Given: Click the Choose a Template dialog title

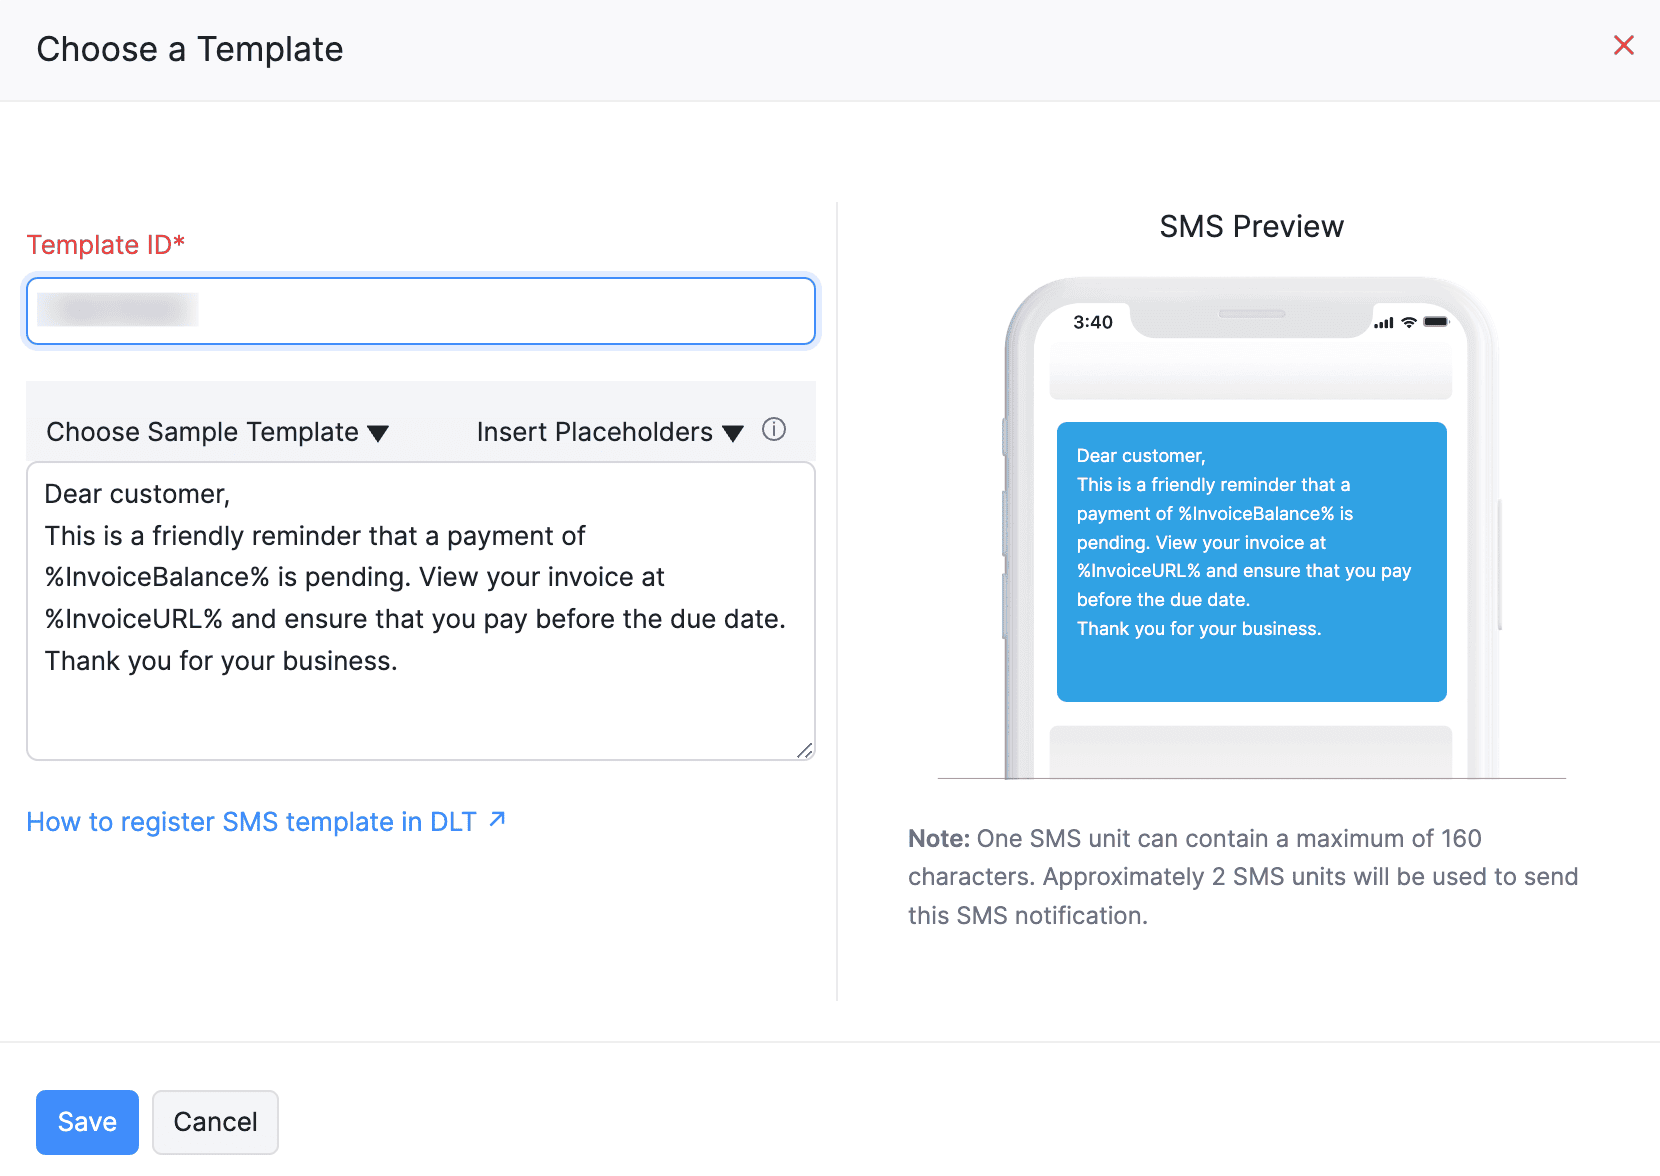Looking at the screenshot, I should click(190, 48).
